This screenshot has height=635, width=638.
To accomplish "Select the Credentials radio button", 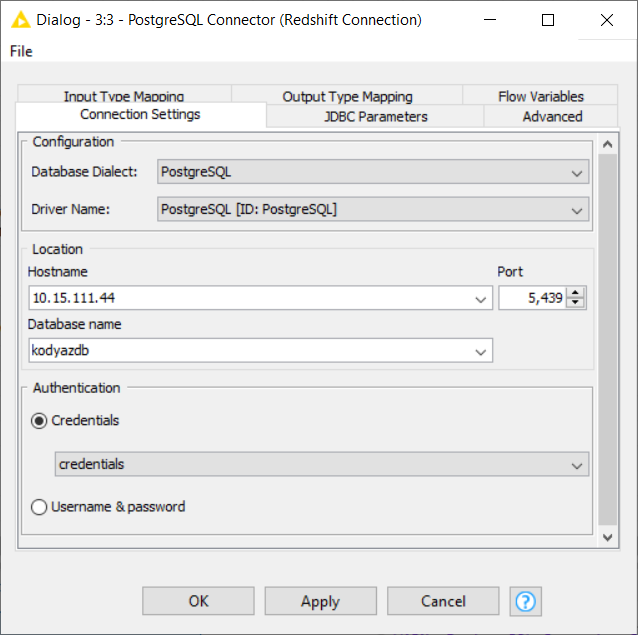I will pyautogui.click(x=39, y=421).
